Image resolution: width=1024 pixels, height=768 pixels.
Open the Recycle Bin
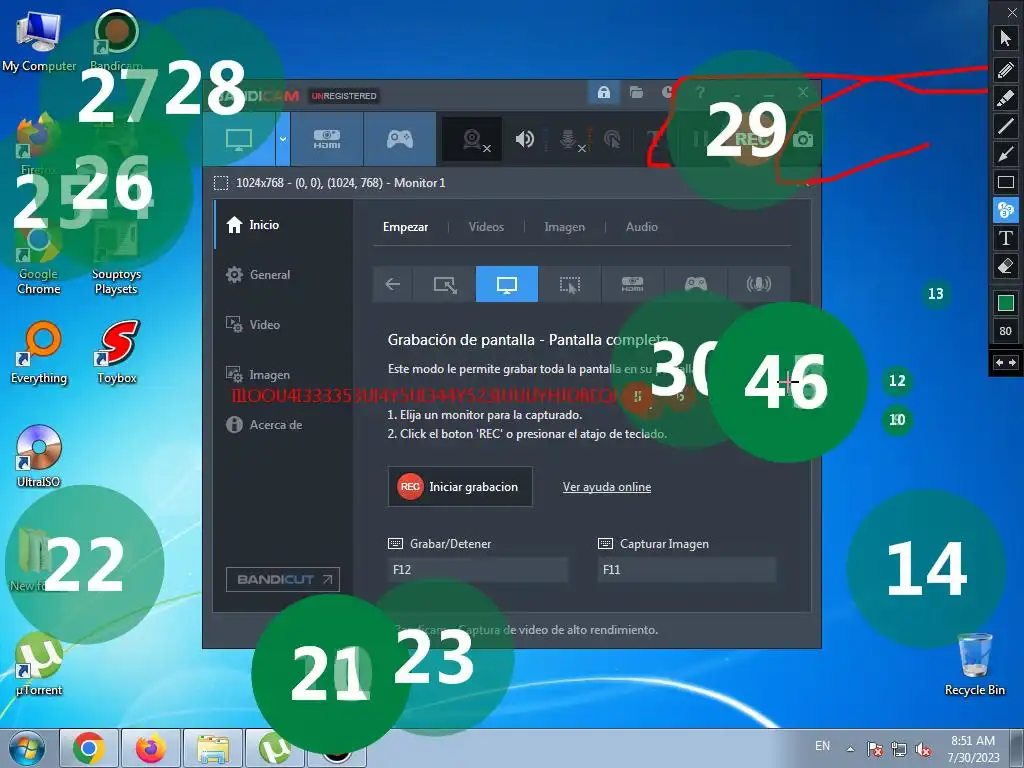tap(974, 665)
